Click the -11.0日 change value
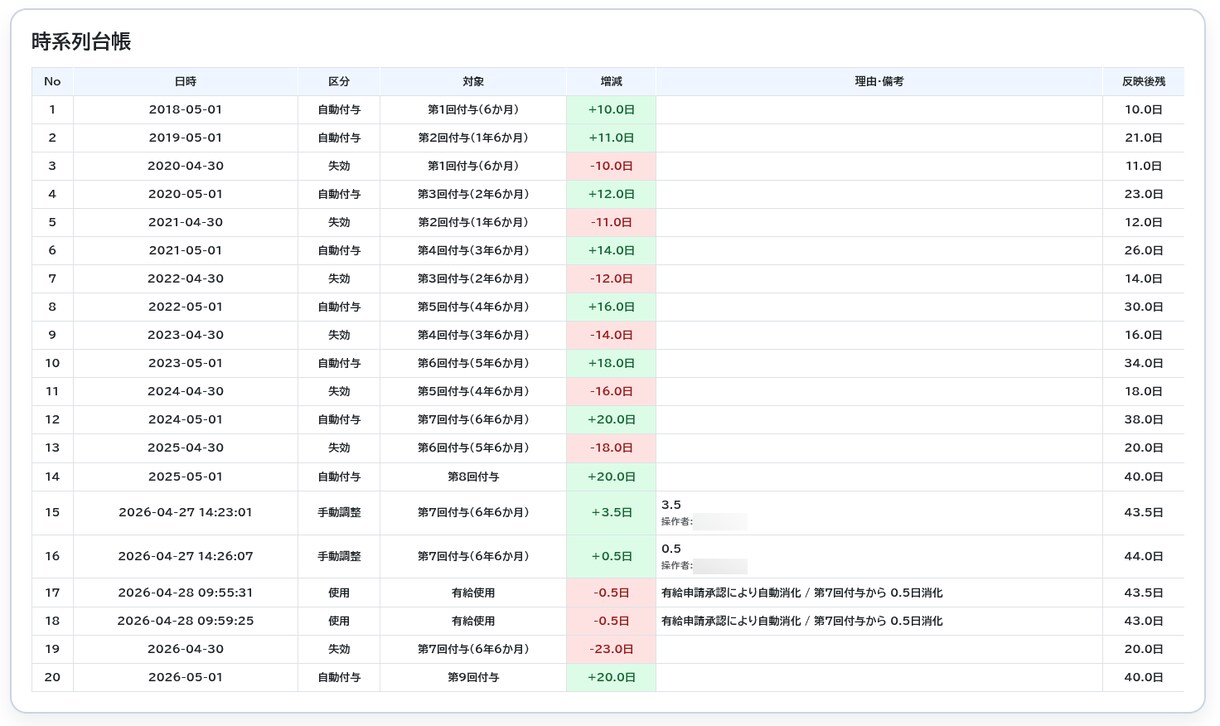 click(611, 222)
